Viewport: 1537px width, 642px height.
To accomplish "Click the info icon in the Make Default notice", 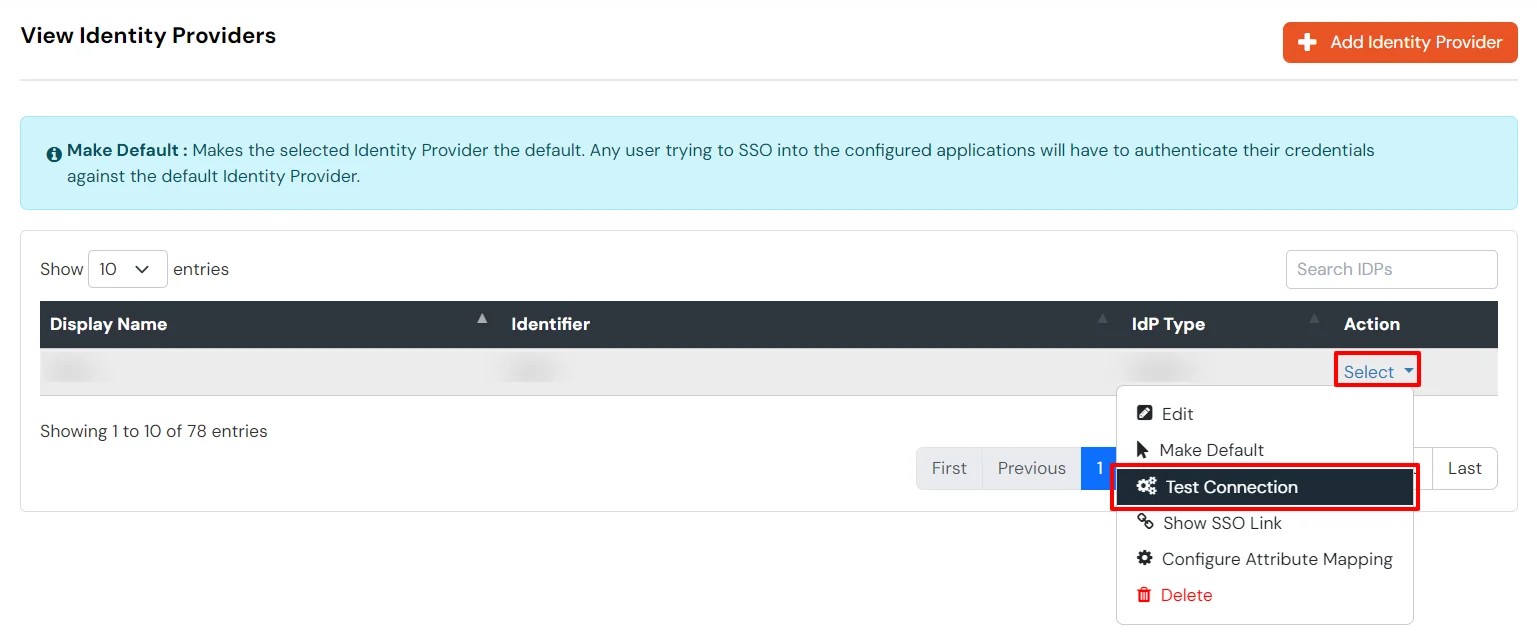I will point(53,154).
